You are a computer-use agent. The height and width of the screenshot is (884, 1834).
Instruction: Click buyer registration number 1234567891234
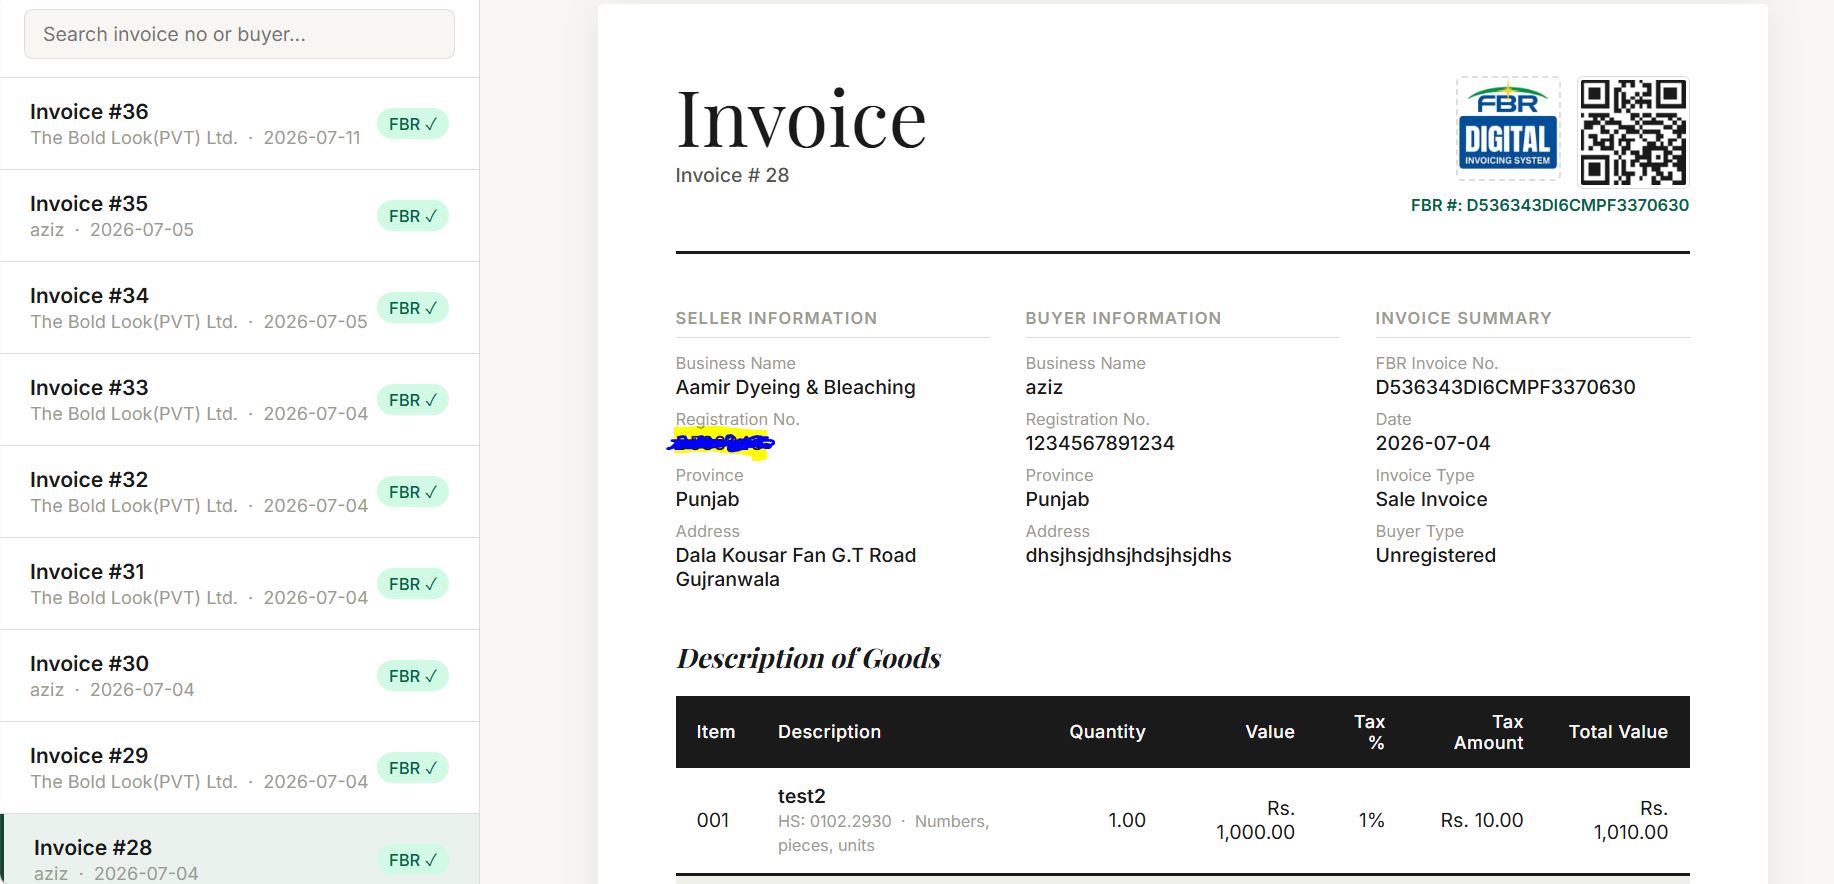(1100, 443)
